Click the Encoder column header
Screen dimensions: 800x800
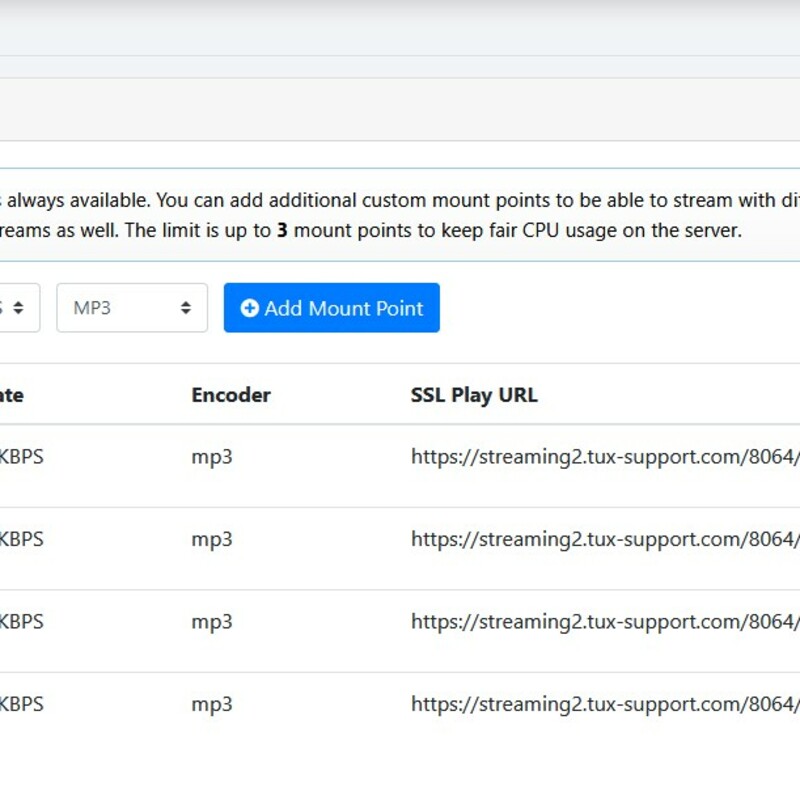231,395
